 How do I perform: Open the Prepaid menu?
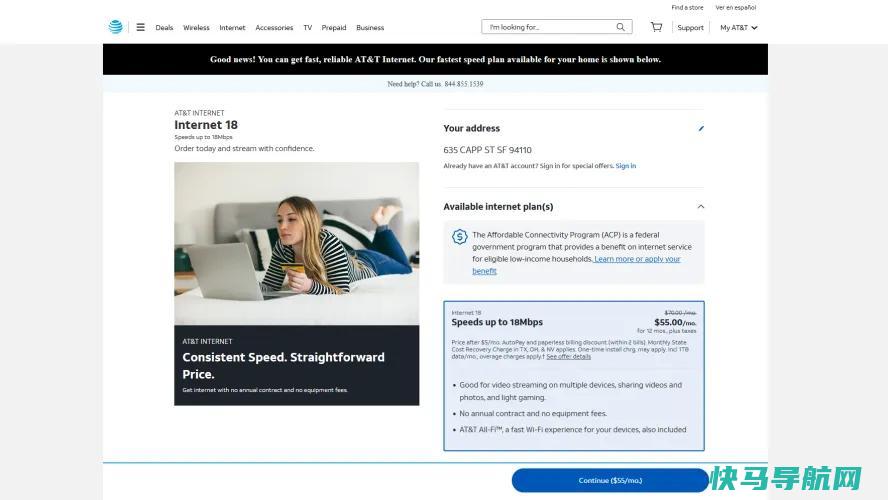(x=334, y=27)
